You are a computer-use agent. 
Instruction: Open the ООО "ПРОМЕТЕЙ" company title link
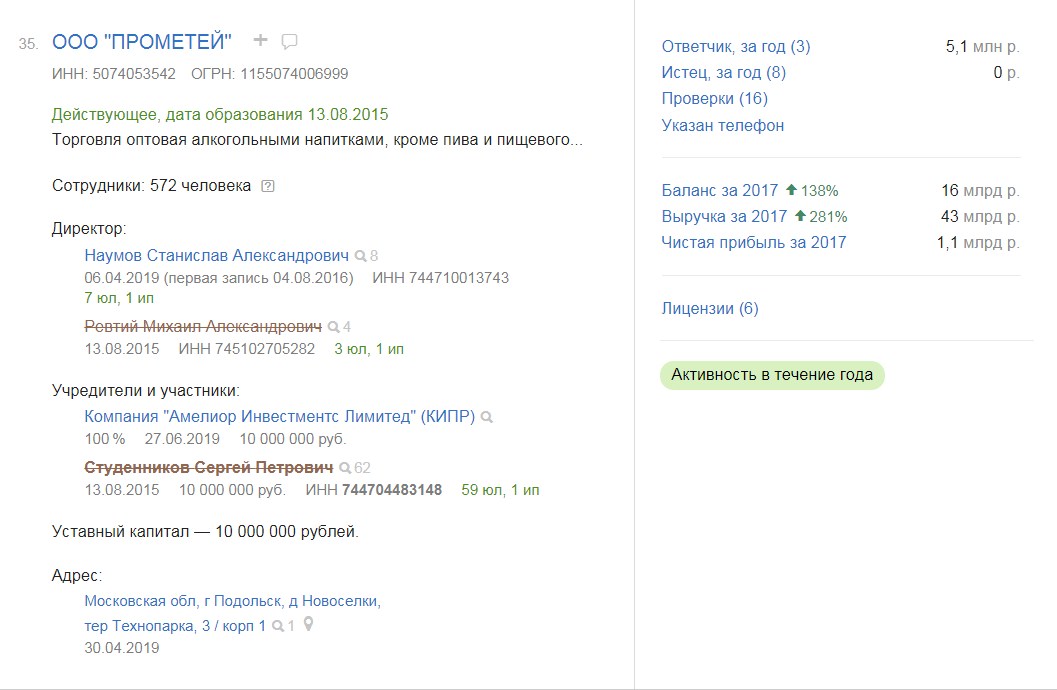point(142,41)
